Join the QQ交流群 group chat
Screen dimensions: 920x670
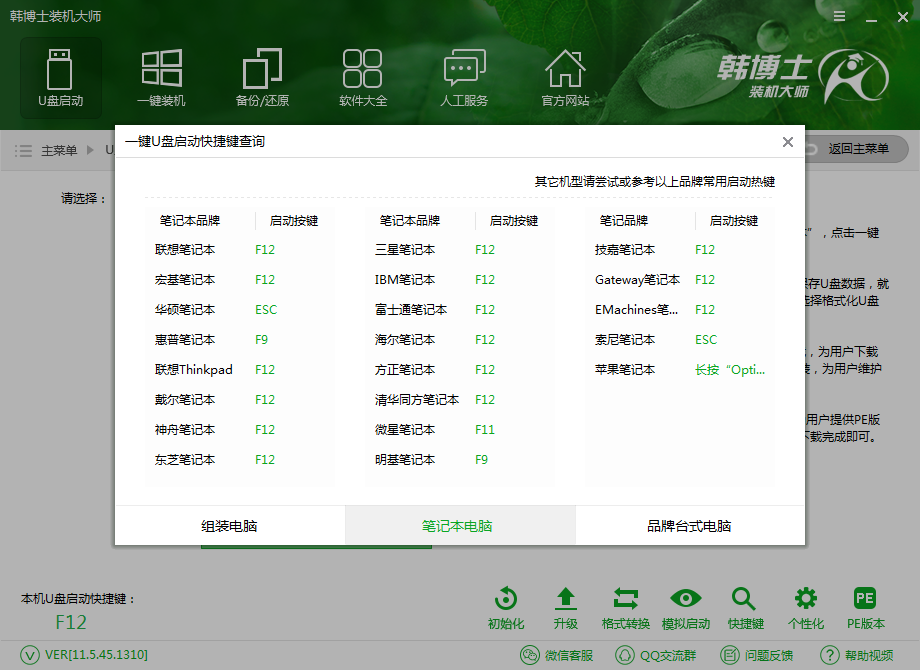(x=655, y=657)
